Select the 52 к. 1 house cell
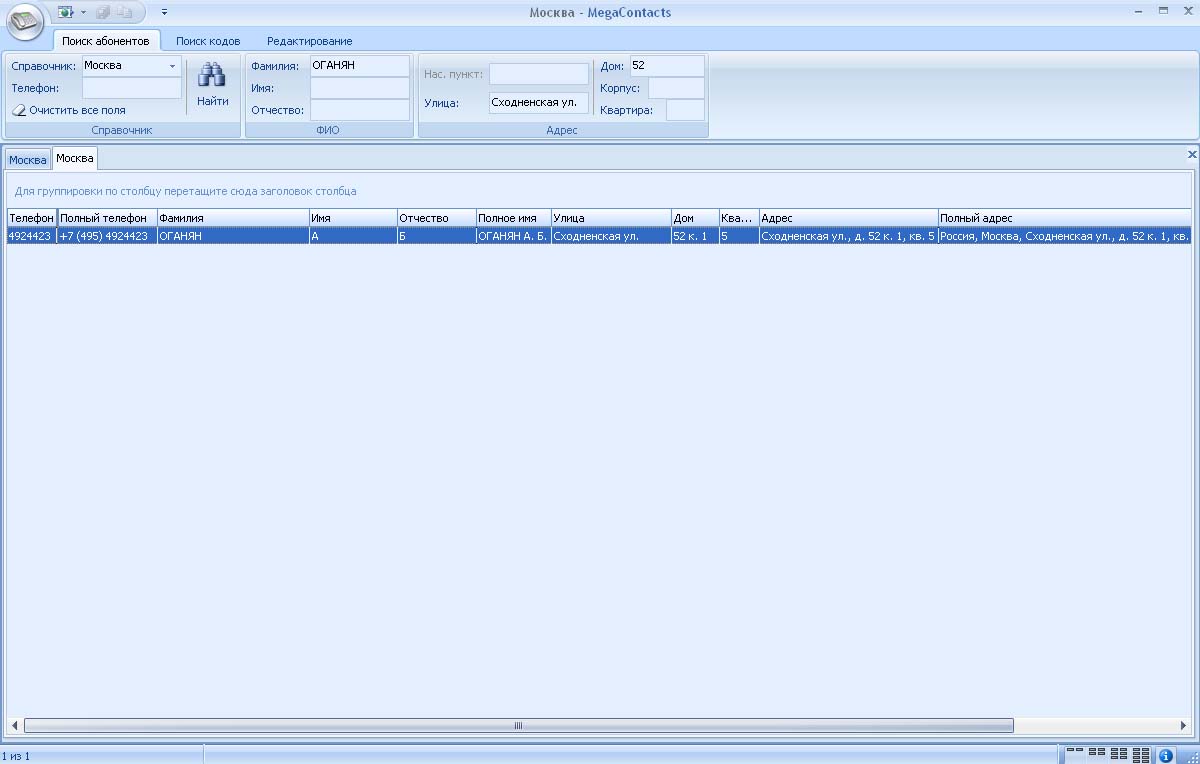1200x764 pixels. point(695,236)
